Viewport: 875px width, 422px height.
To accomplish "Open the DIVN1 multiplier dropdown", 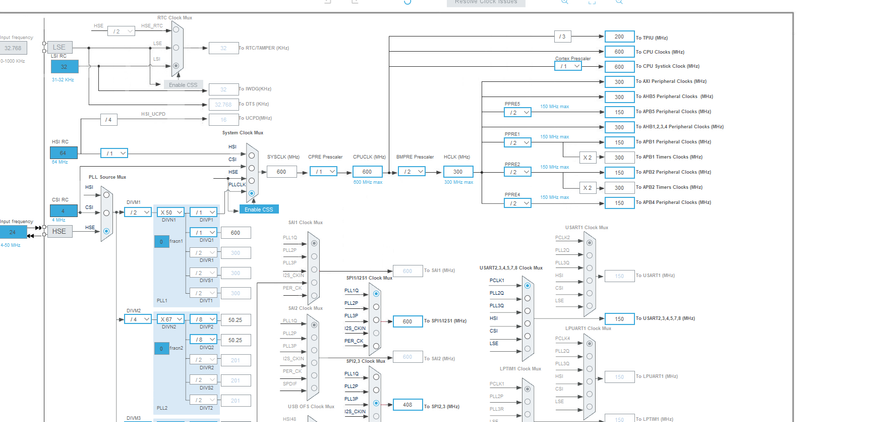I will pos(170,212).
